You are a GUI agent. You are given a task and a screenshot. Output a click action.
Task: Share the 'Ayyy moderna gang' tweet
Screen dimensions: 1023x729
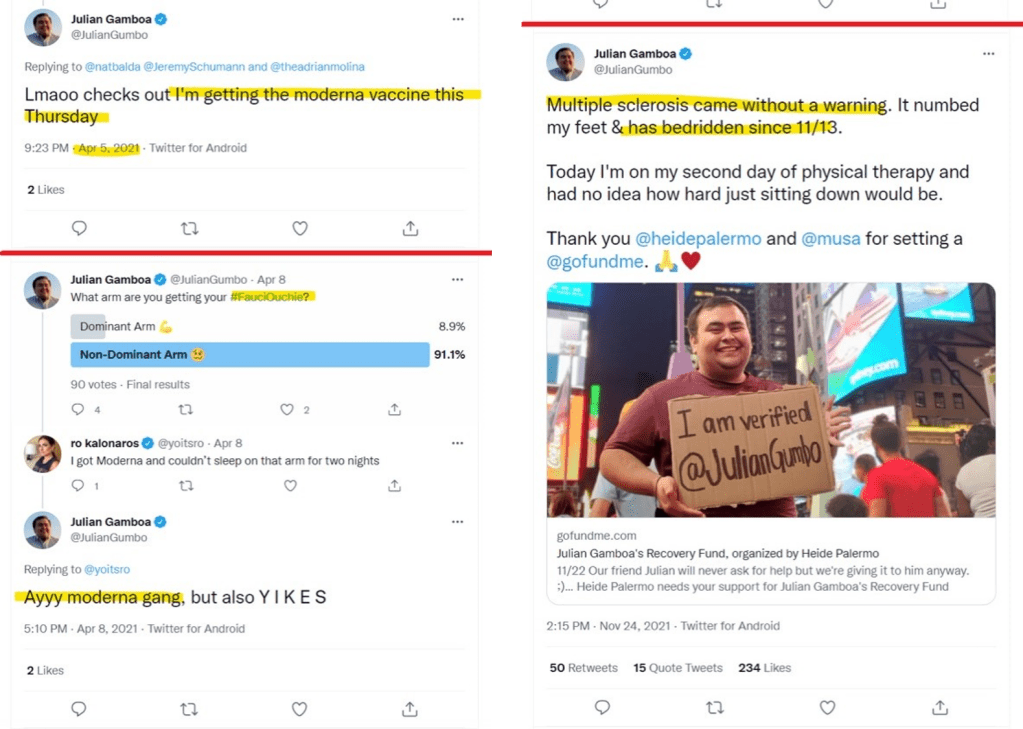410,709
